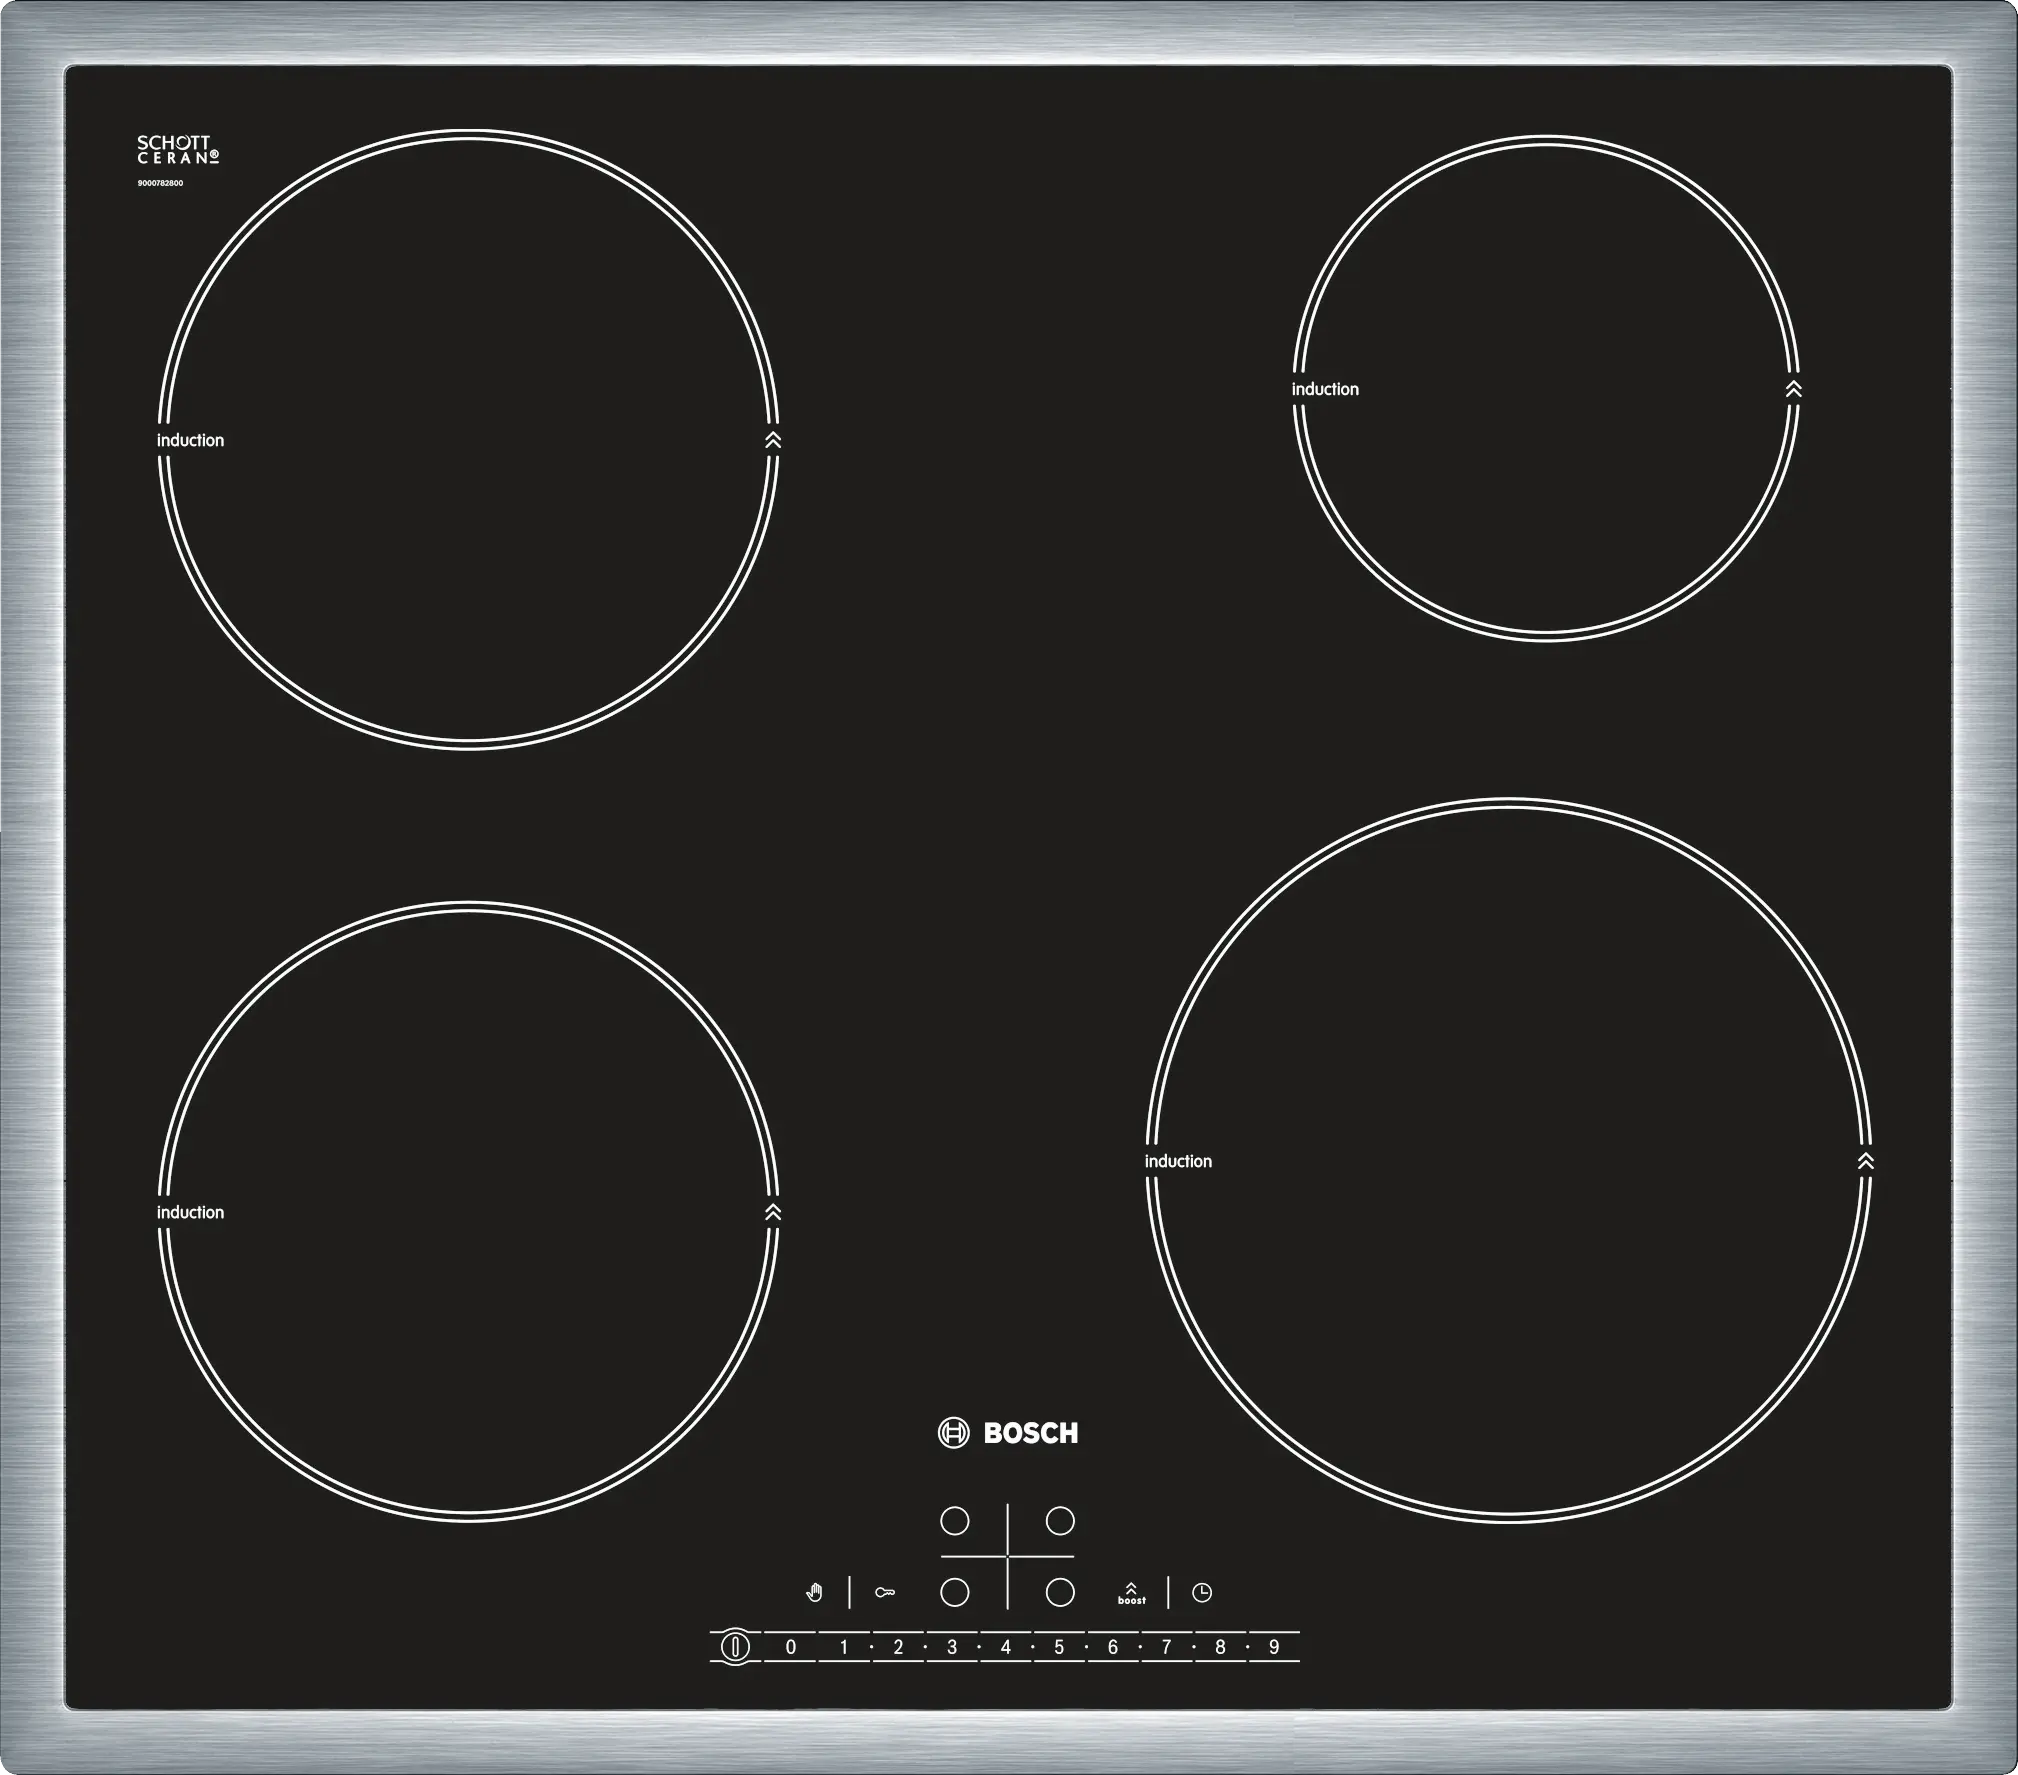This screenshot has height=1775, width=2018.
Task: Tap the hand wipe-protection icon
Action: 815,1592
